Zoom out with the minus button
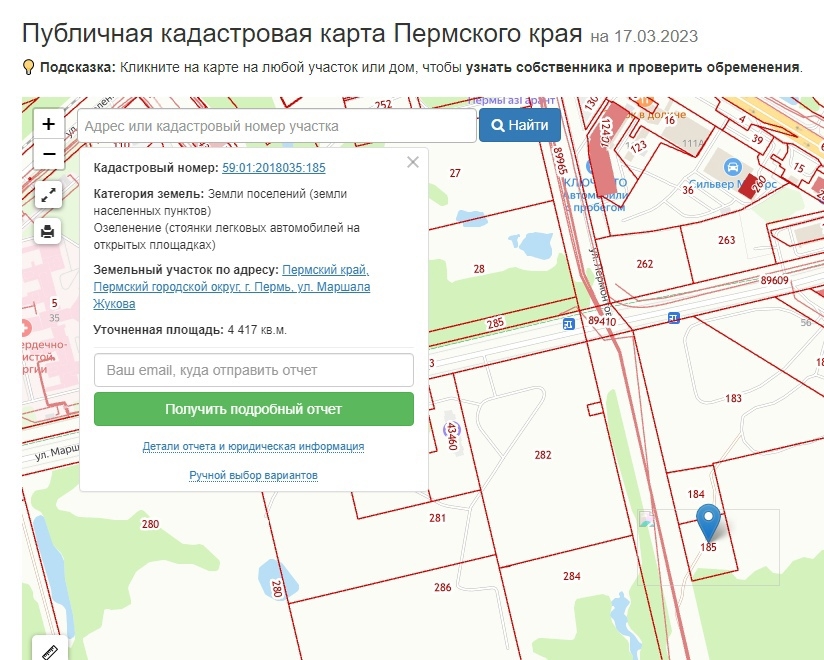This screenshot has height=660, width=824. (48, 154)
